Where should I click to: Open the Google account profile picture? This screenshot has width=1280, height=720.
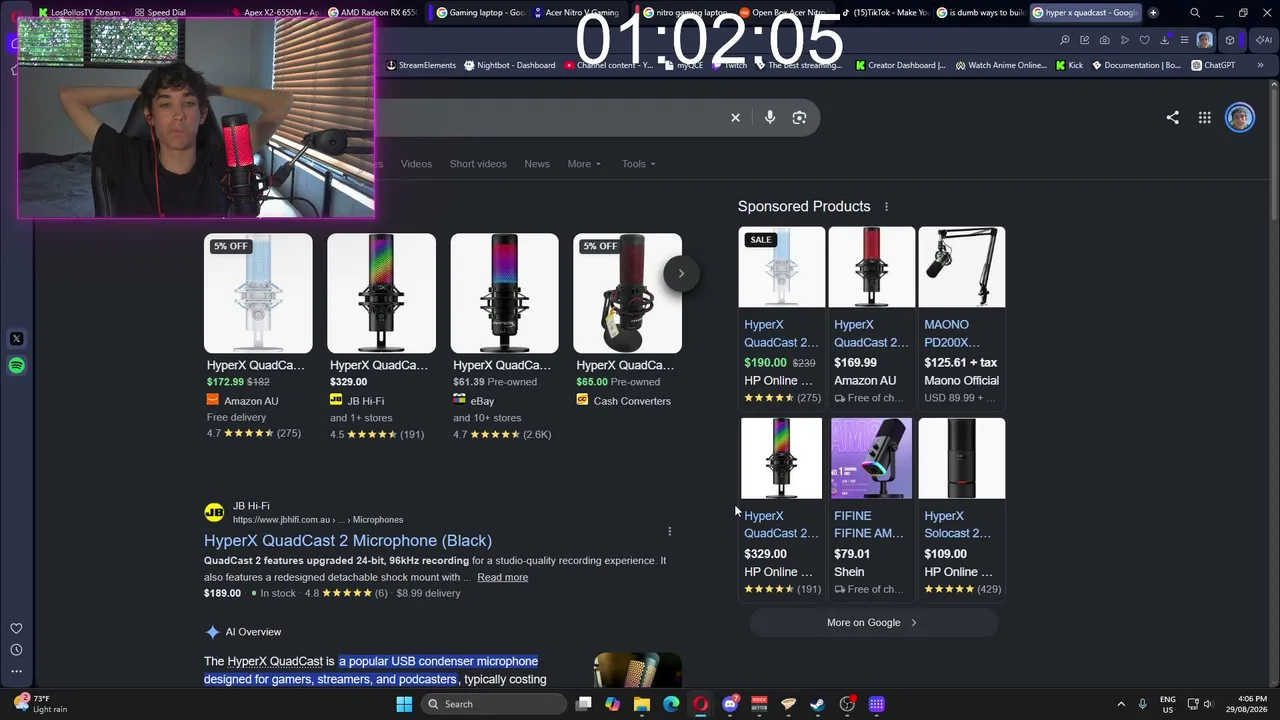pos(1240,118)
